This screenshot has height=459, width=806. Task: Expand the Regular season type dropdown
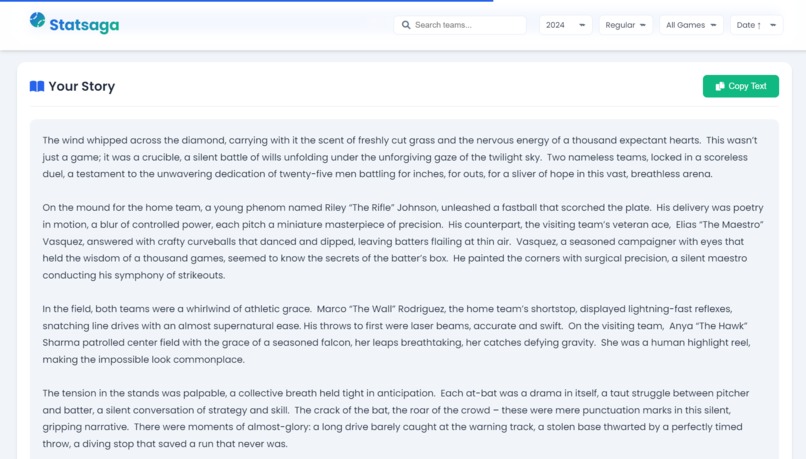click(626, 25)
